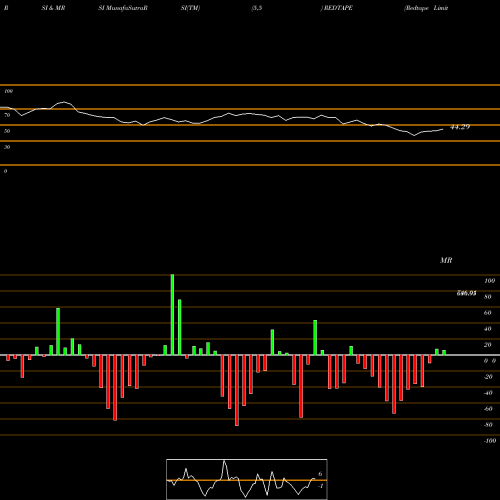Click the '(5,5' parameter text in the title
Image resolution: width=500 pixels, height=500 pixels.
coord(257,8)
